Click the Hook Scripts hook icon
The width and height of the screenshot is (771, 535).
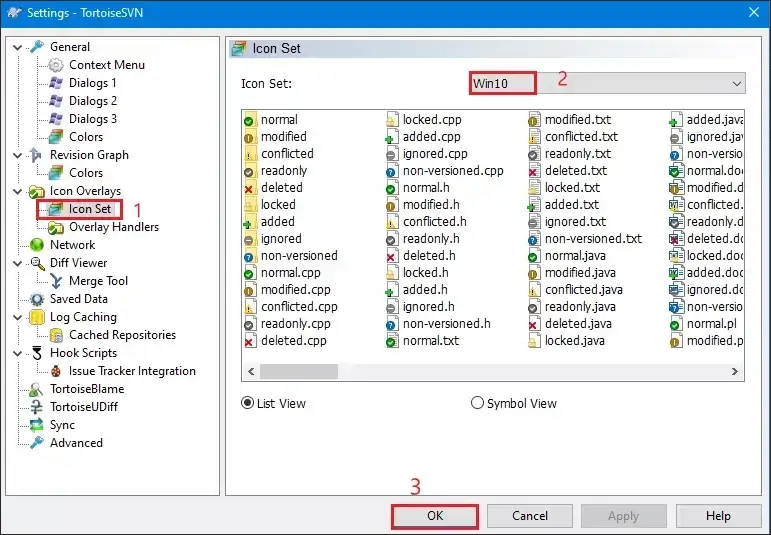coord(37,353)
